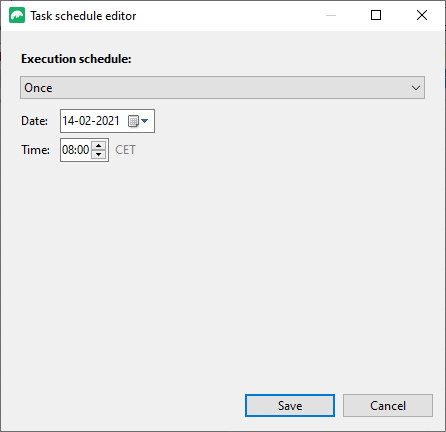Cancel the schedule editing dialog
Viewport: 446px width, 432px height.
click(388, 406)
